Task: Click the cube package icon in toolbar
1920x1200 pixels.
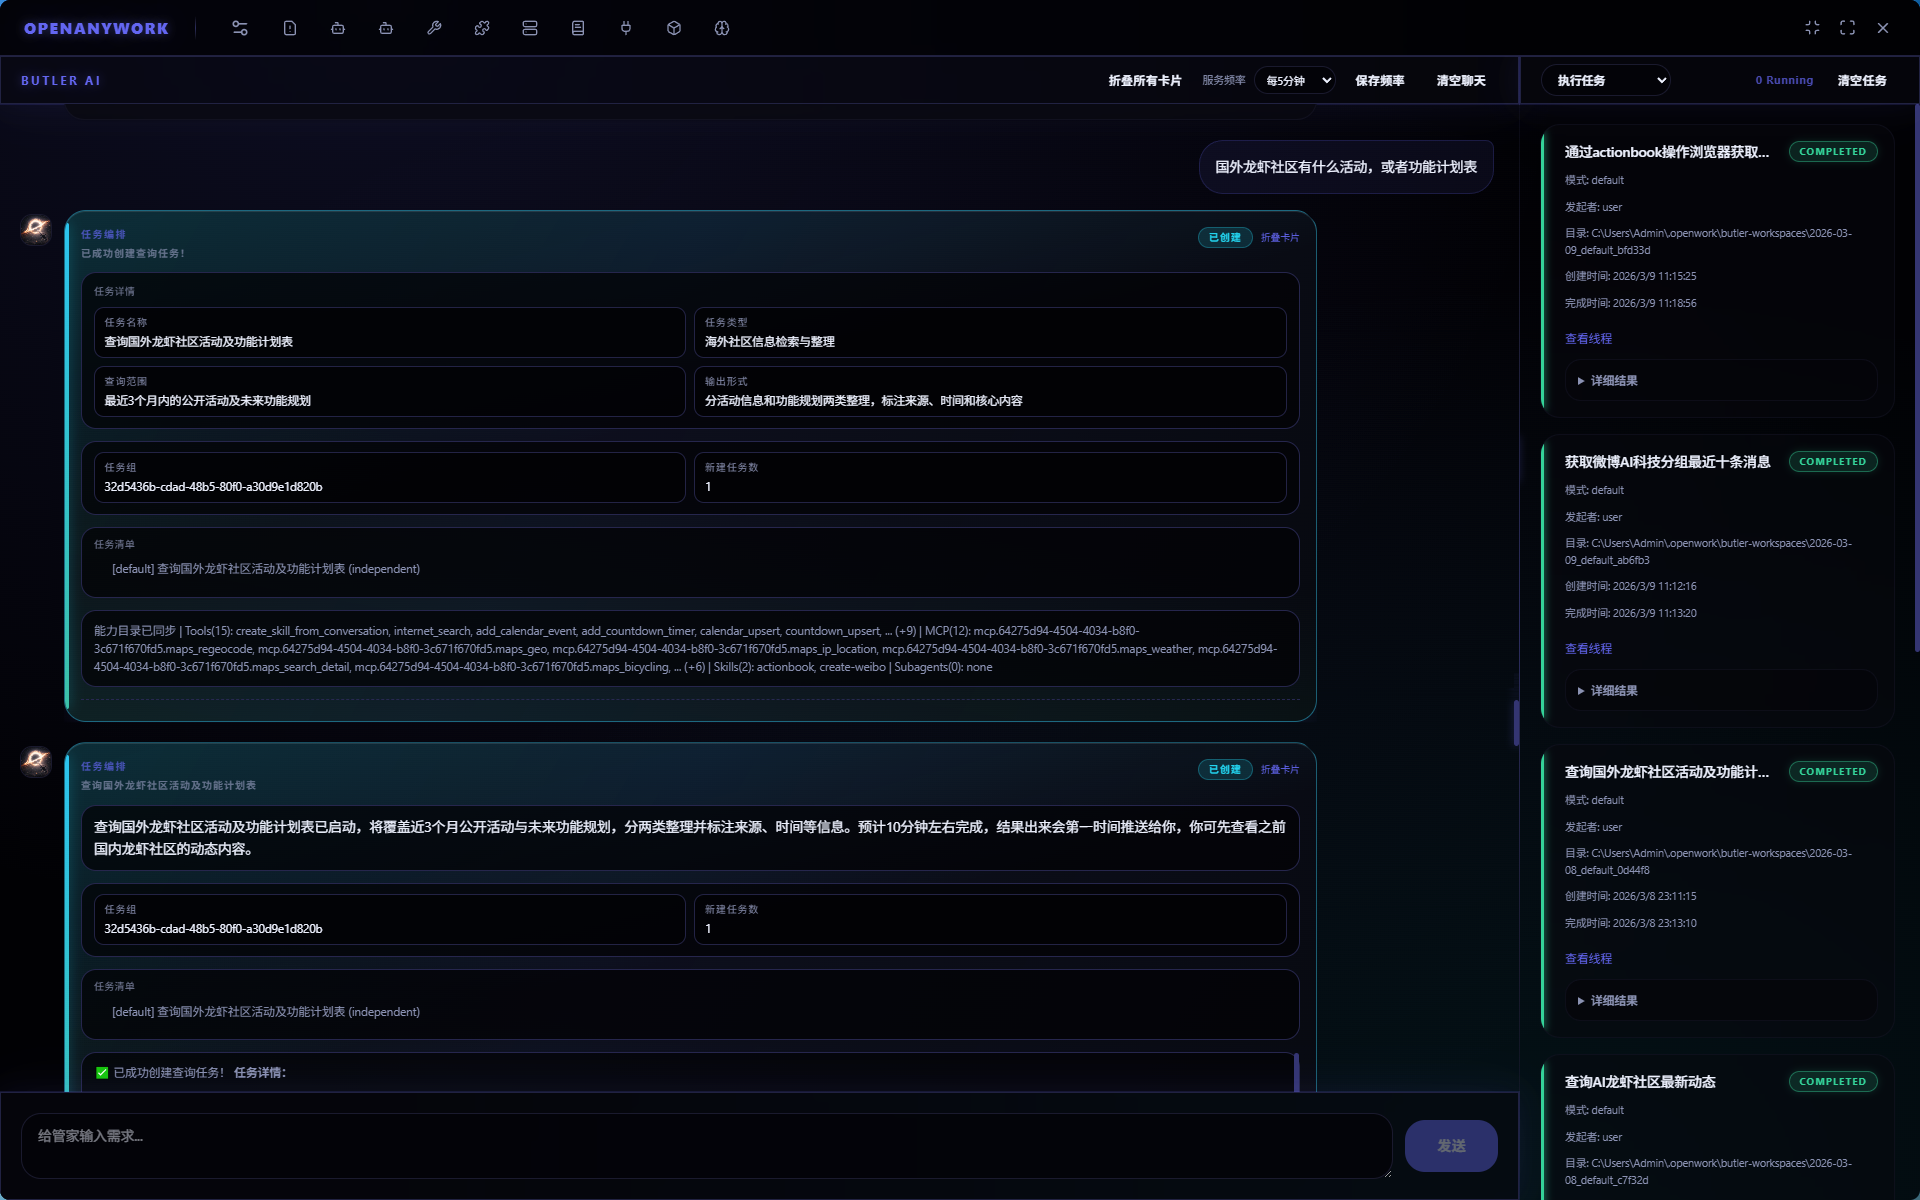Action: click(673, 28)
